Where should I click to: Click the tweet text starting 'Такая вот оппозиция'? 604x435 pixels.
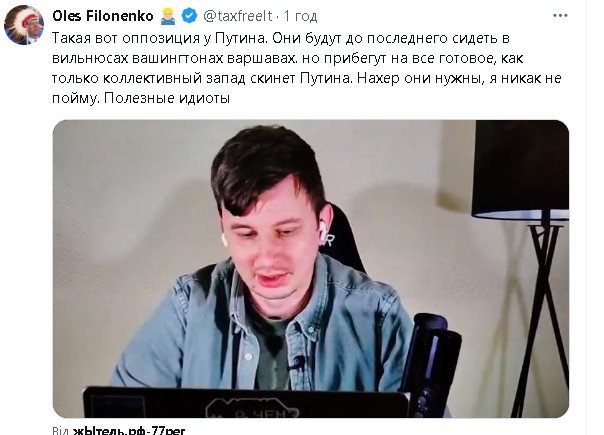point(307,68)
